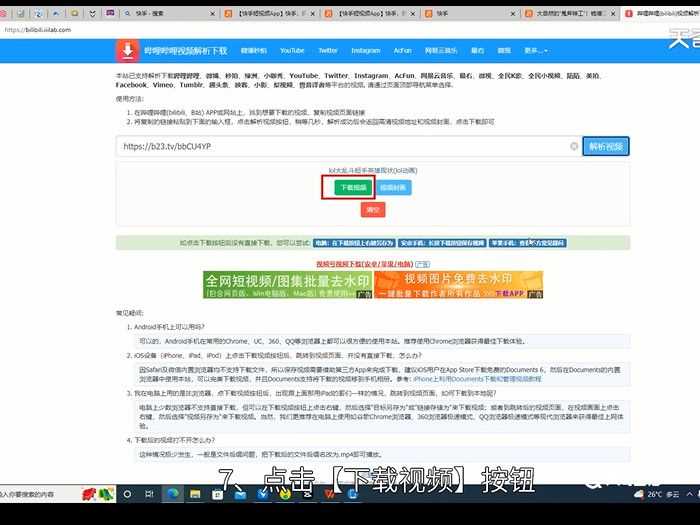Open Task View from the taskbar

150,494
